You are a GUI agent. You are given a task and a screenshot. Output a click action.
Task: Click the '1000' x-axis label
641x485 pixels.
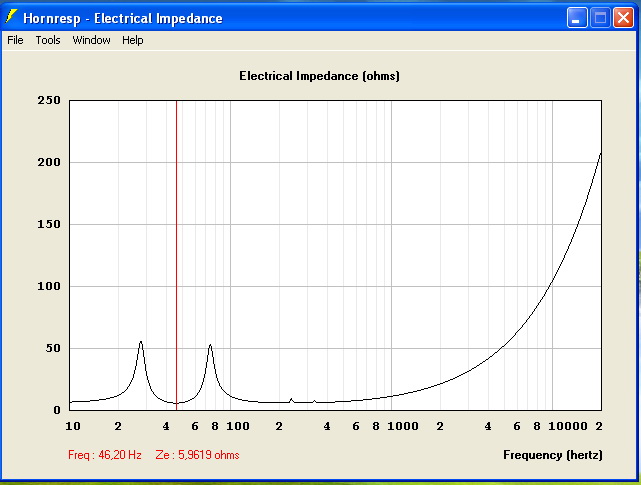point(403,426)
